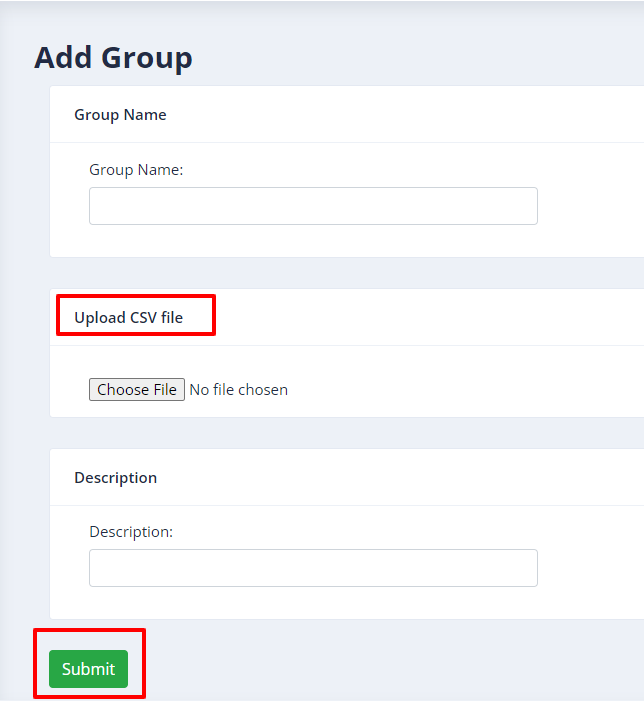Click the 'No file chosen' text
644x719 pixels.
239,390
